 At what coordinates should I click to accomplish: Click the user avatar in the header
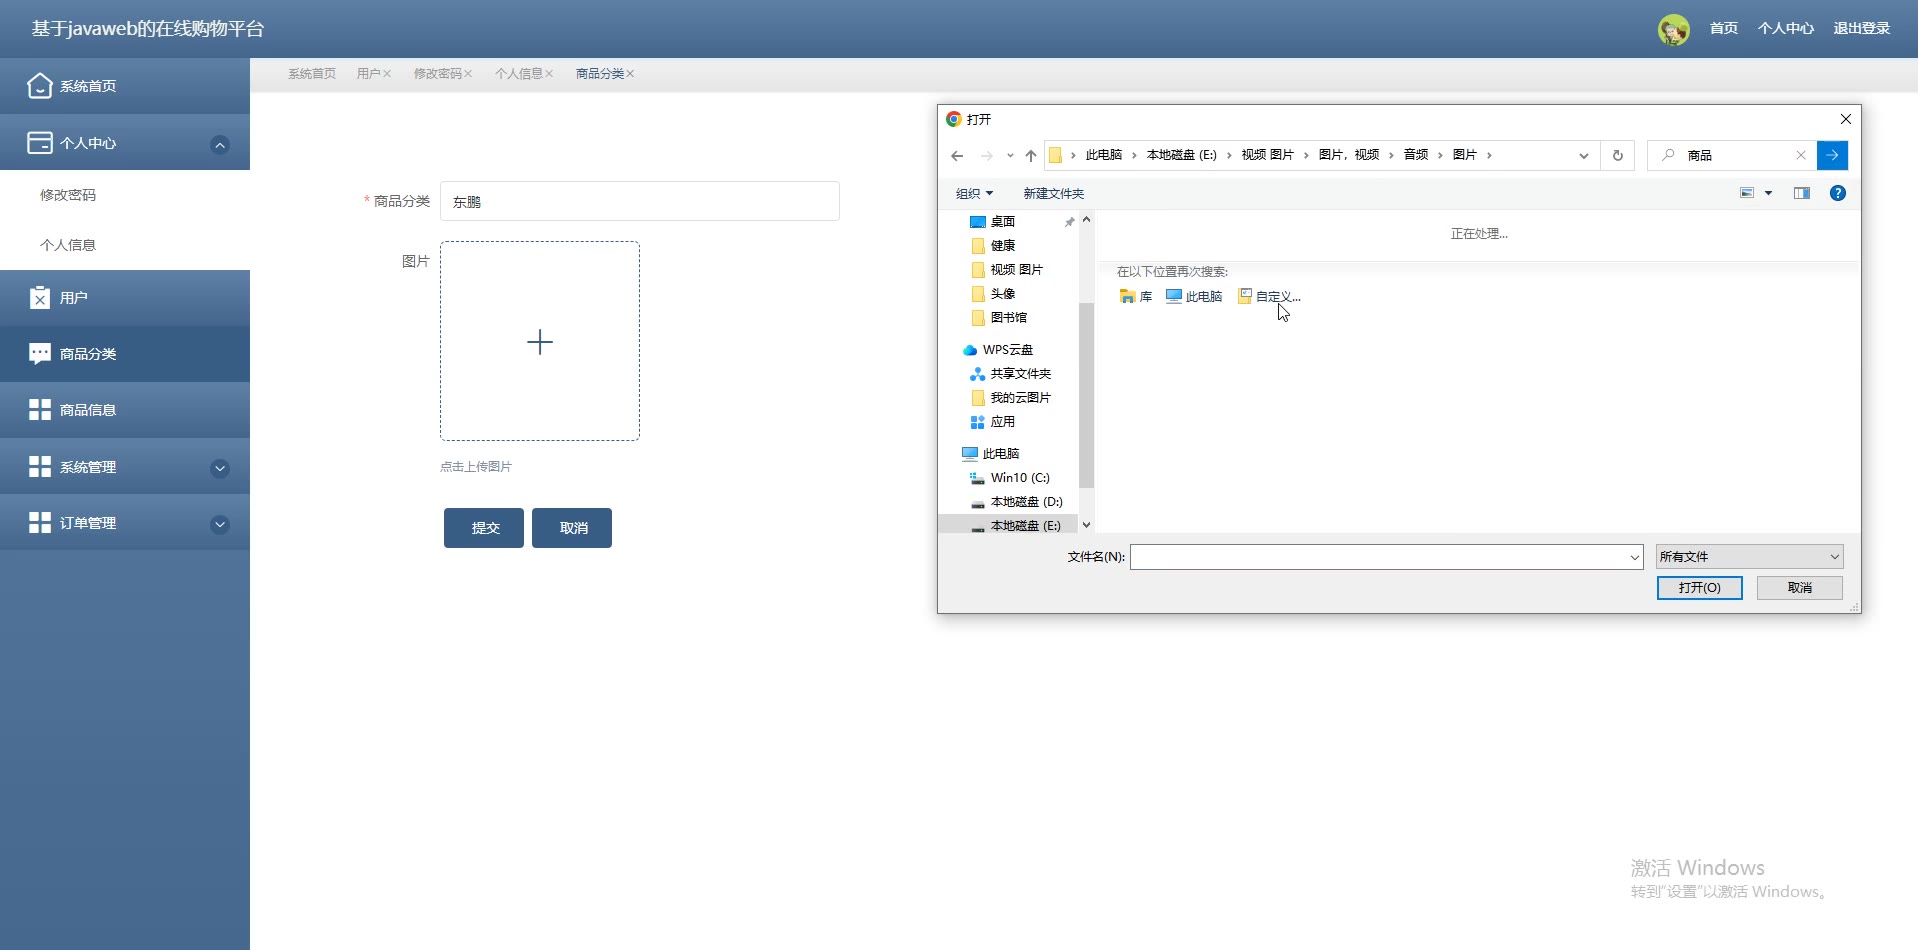point(1673,29)
